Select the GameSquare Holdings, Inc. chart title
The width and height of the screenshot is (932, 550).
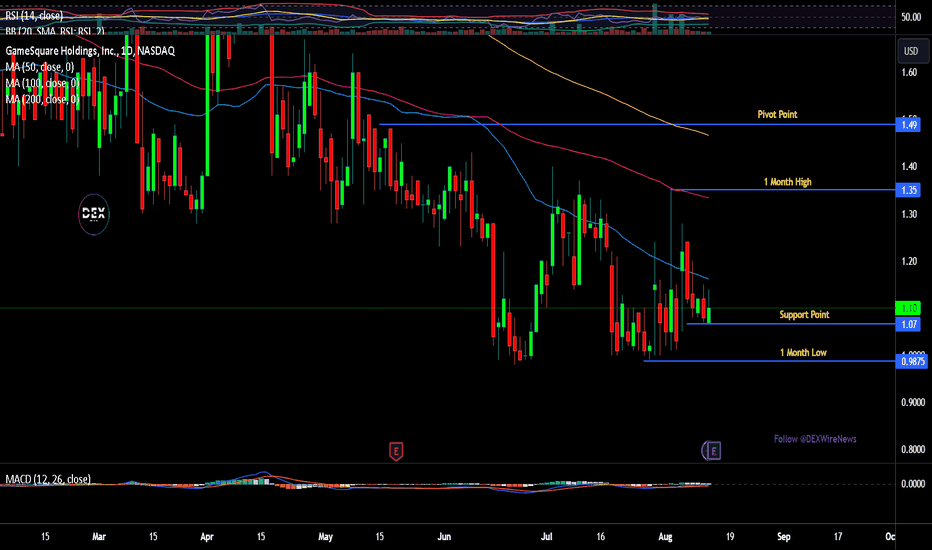(x=90, y=51)
